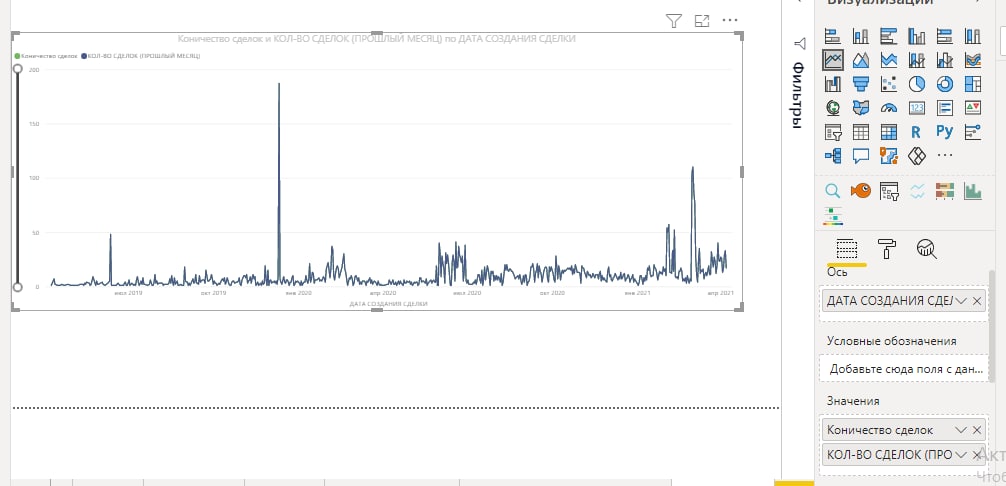
Task: Click the lower zoom slider handle
Action: (x=18, y=287)
